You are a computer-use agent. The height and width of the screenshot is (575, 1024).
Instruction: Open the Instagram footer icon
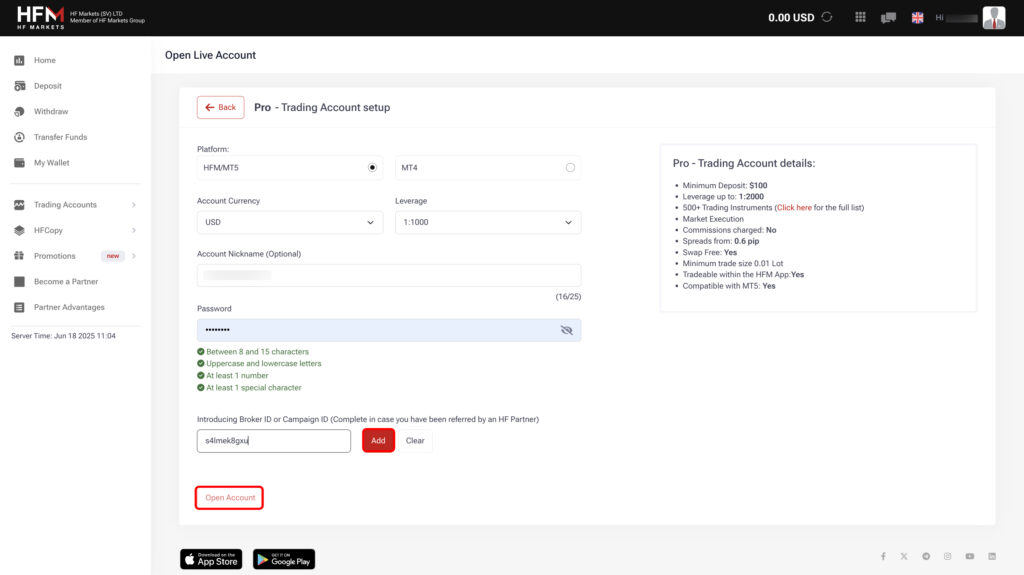tap(948, 556)
